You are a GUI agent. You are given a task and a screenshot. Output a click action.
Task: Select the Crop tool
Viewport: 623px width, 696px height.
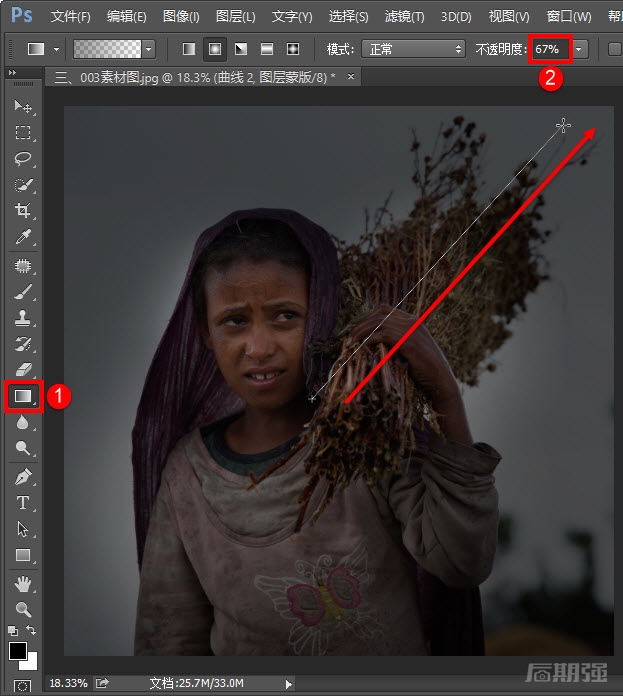coord(23,210)
